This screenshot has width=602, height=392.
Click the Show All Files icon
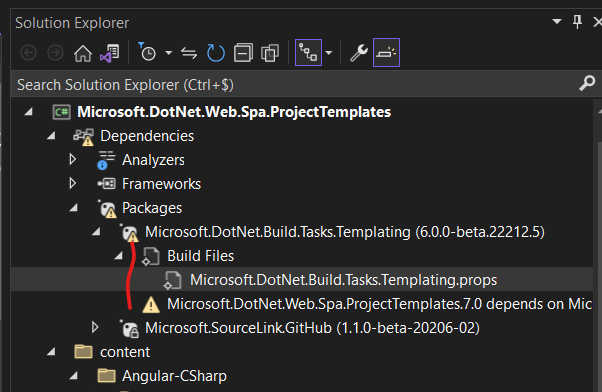(270, 53)
